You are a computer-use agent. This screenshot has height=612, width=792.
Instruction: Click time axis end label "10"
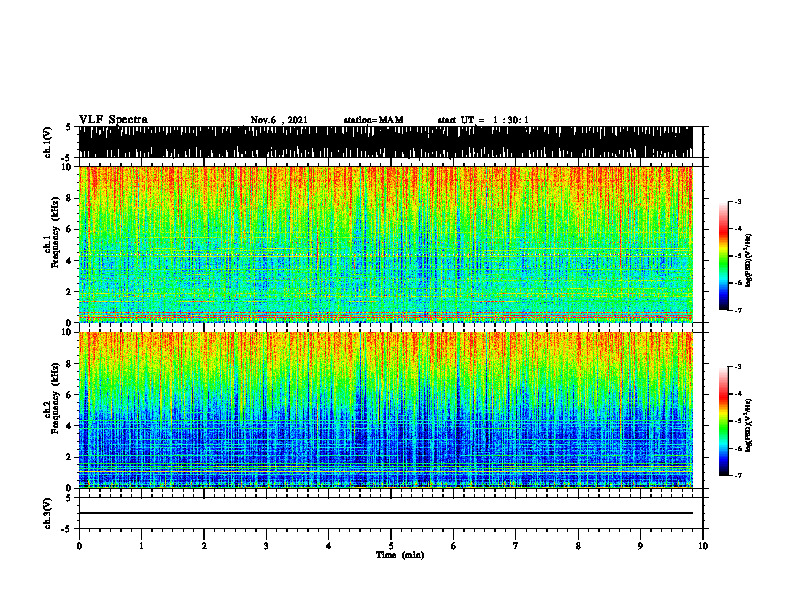[x=703, y=546]
